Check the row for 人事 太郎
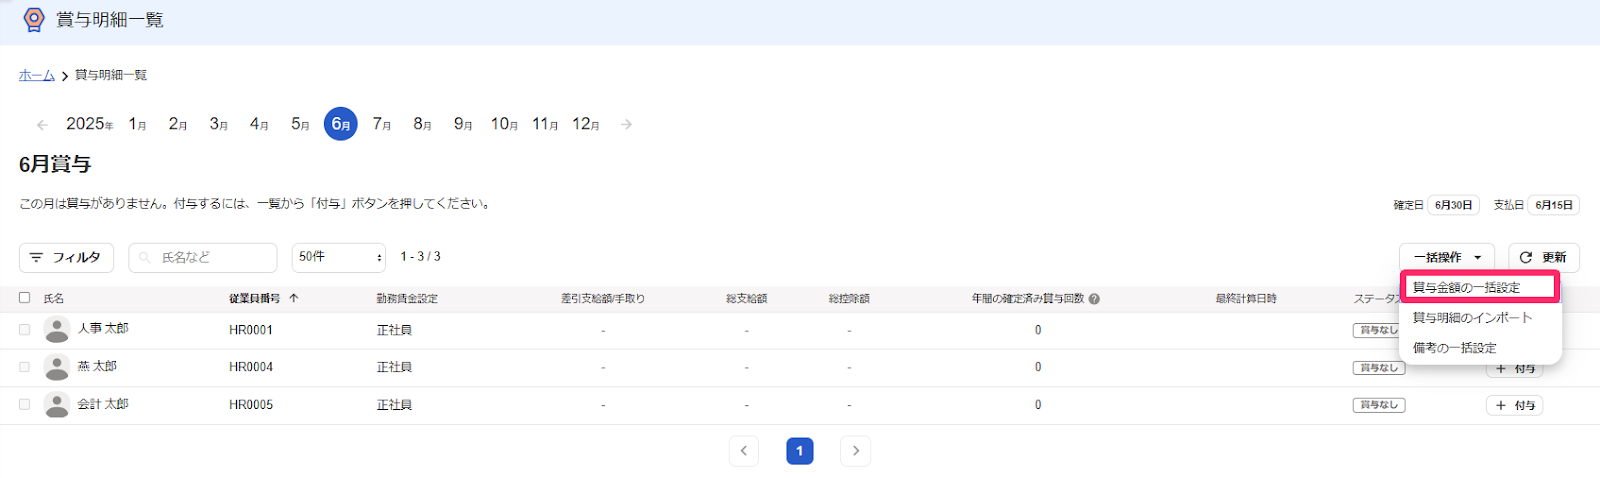The image size is (1600, 478). 25,329
